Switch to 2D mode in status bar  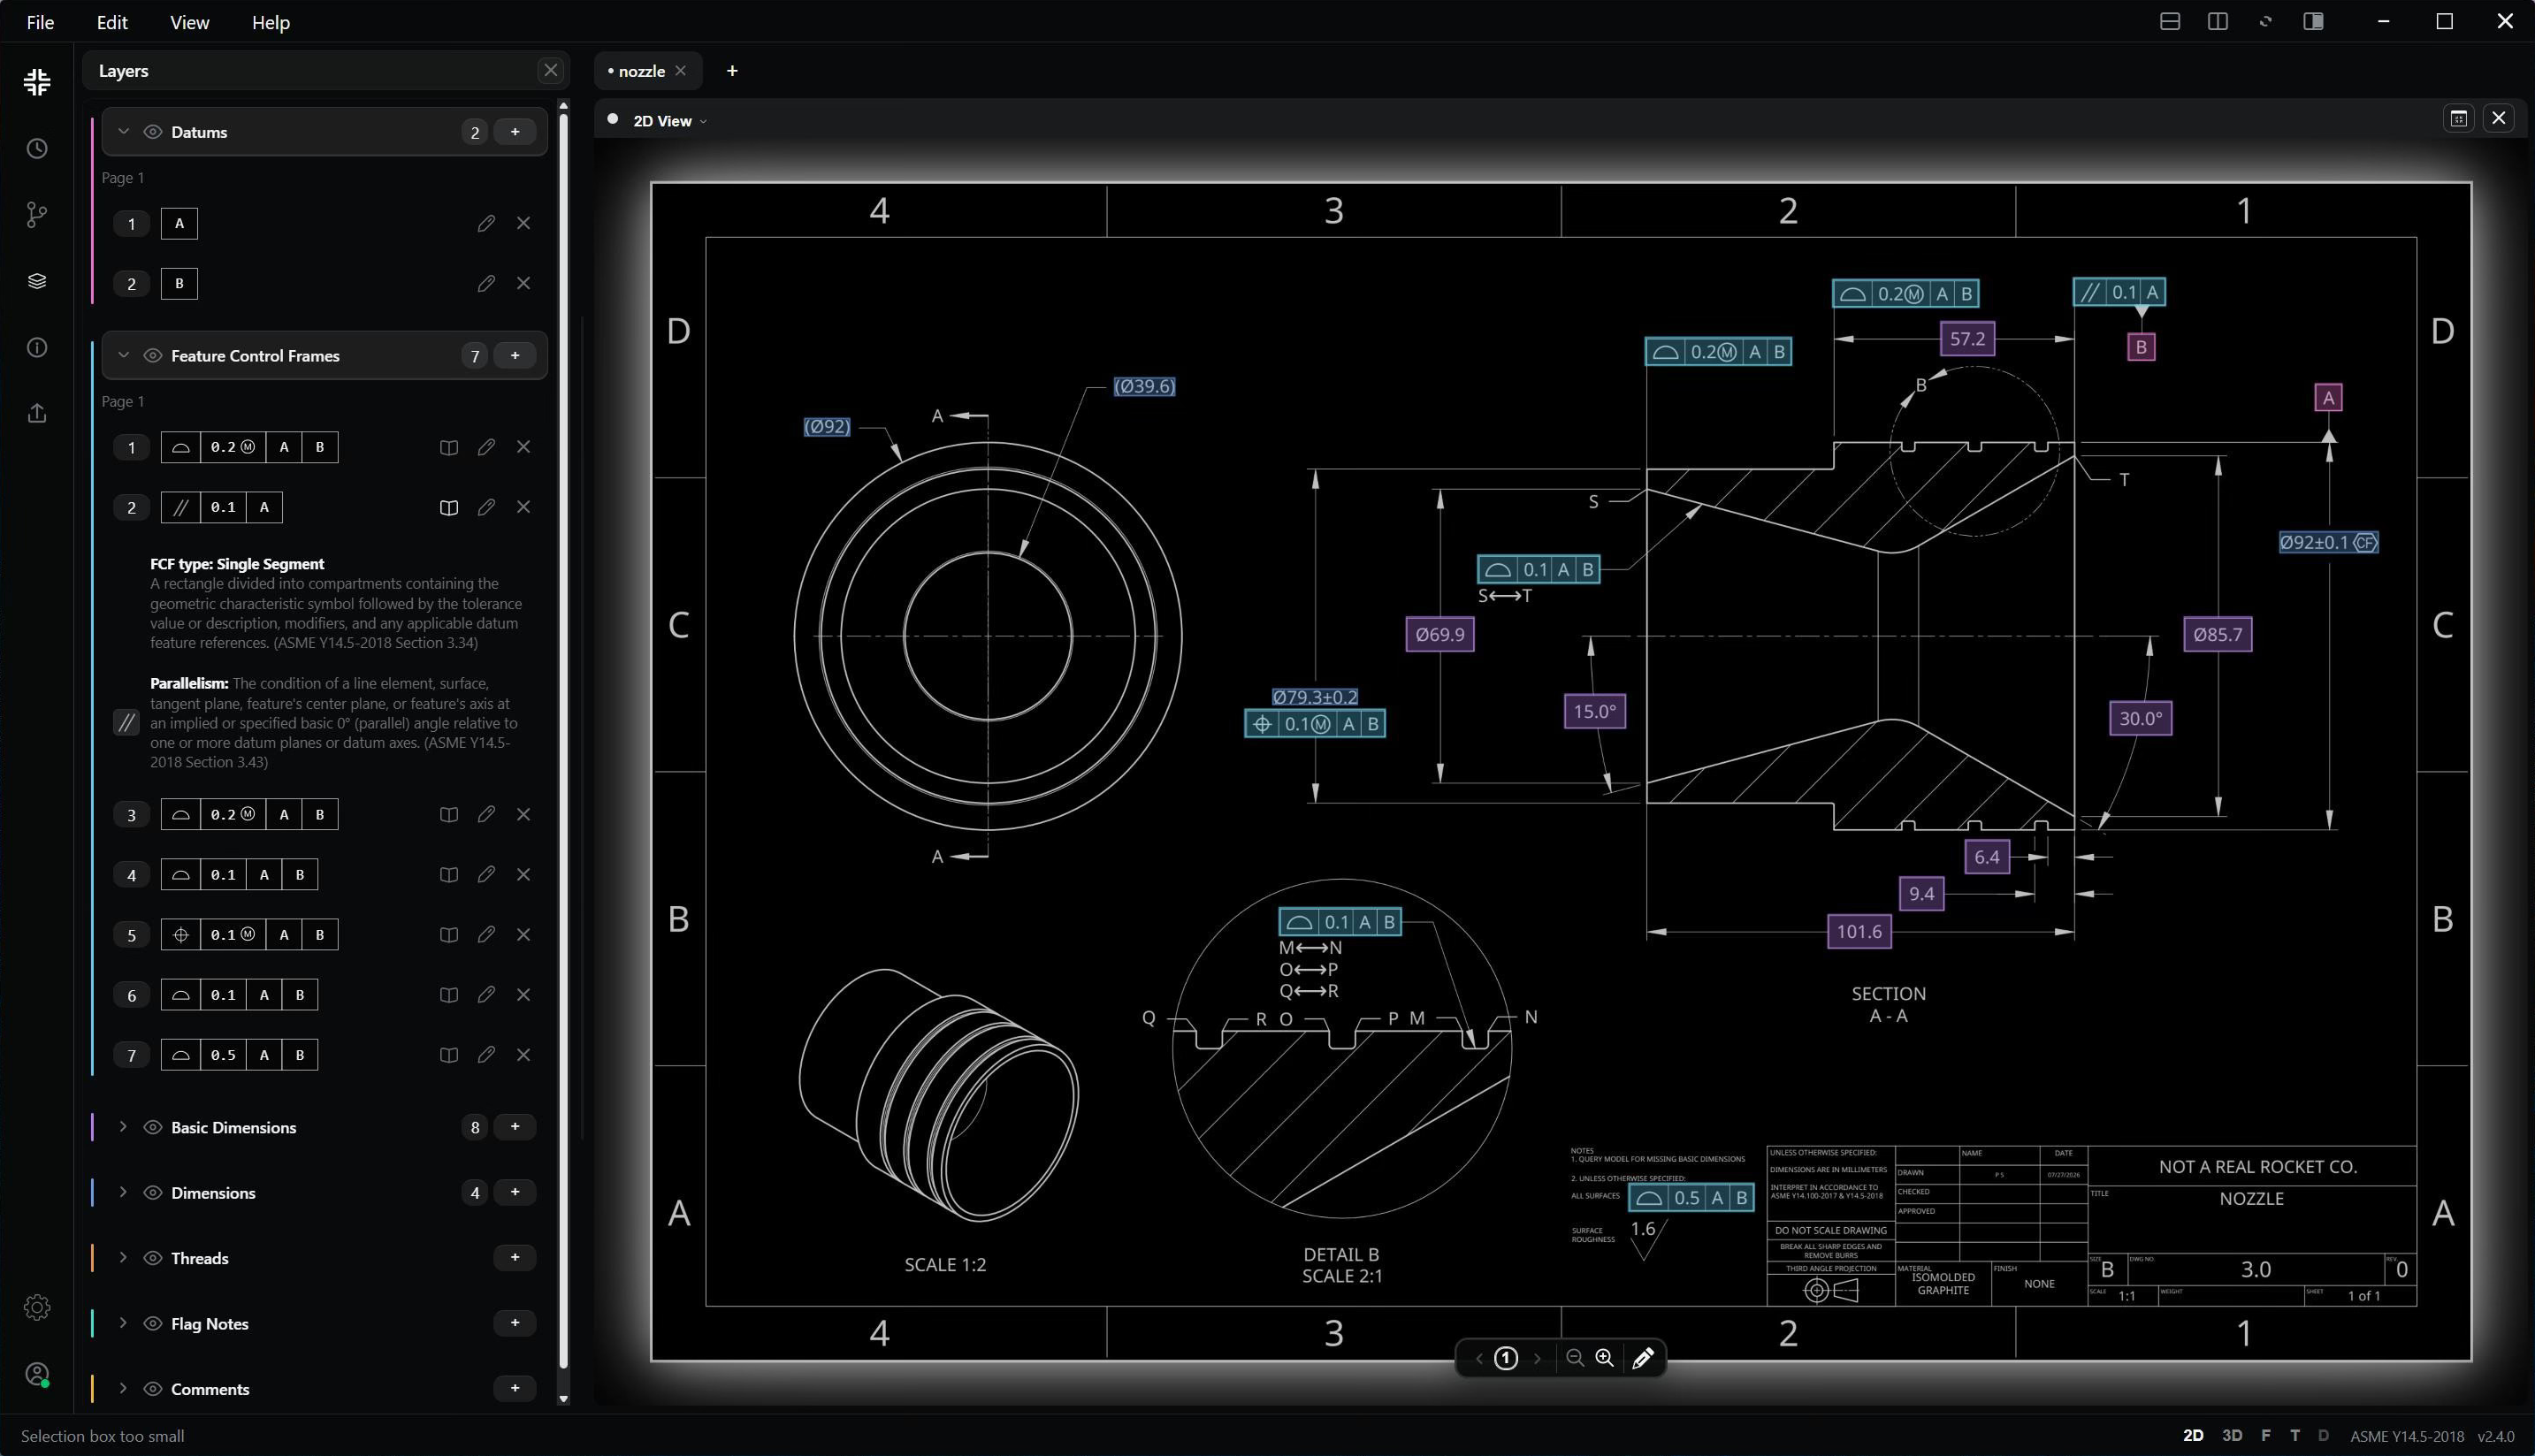point(2193,1435)
